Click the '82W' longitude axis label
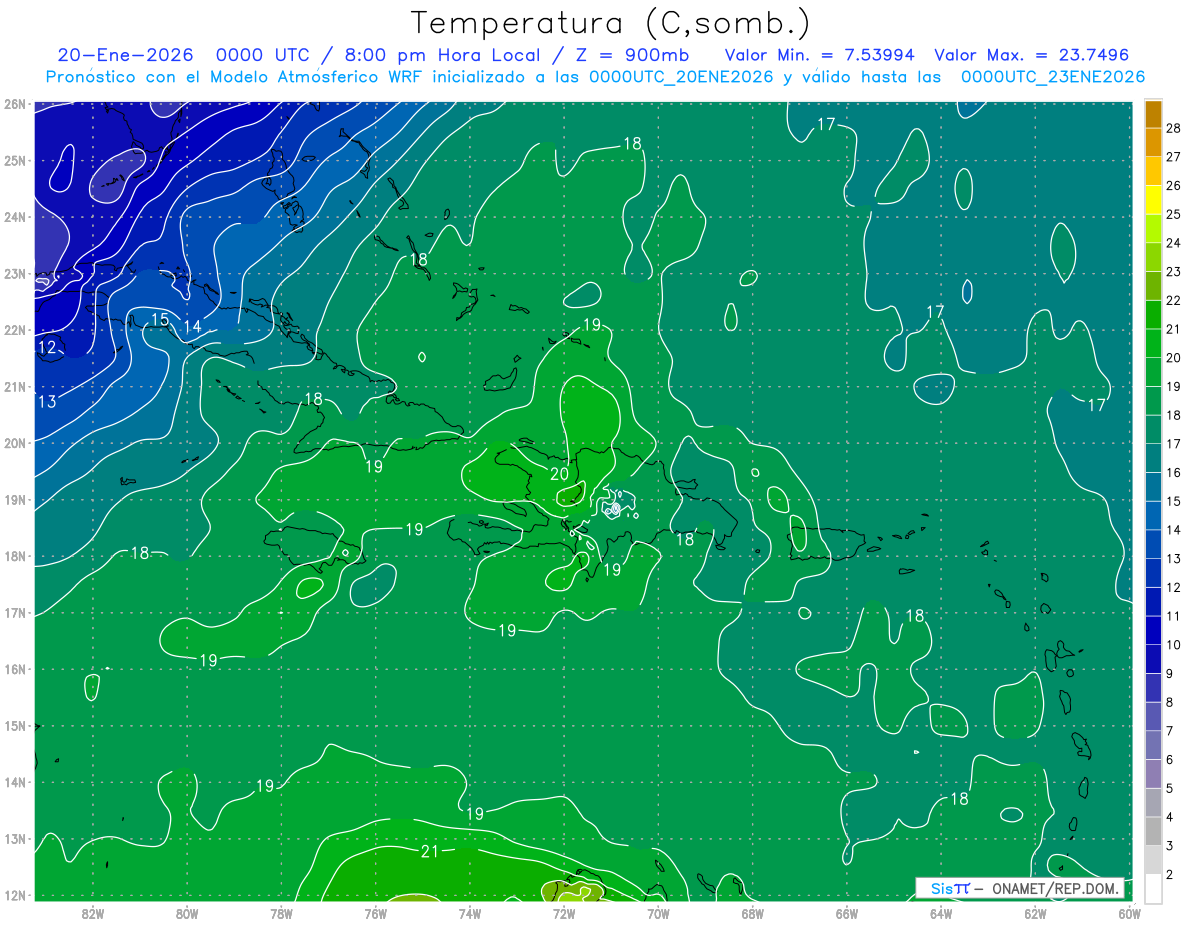 [92, 913]
